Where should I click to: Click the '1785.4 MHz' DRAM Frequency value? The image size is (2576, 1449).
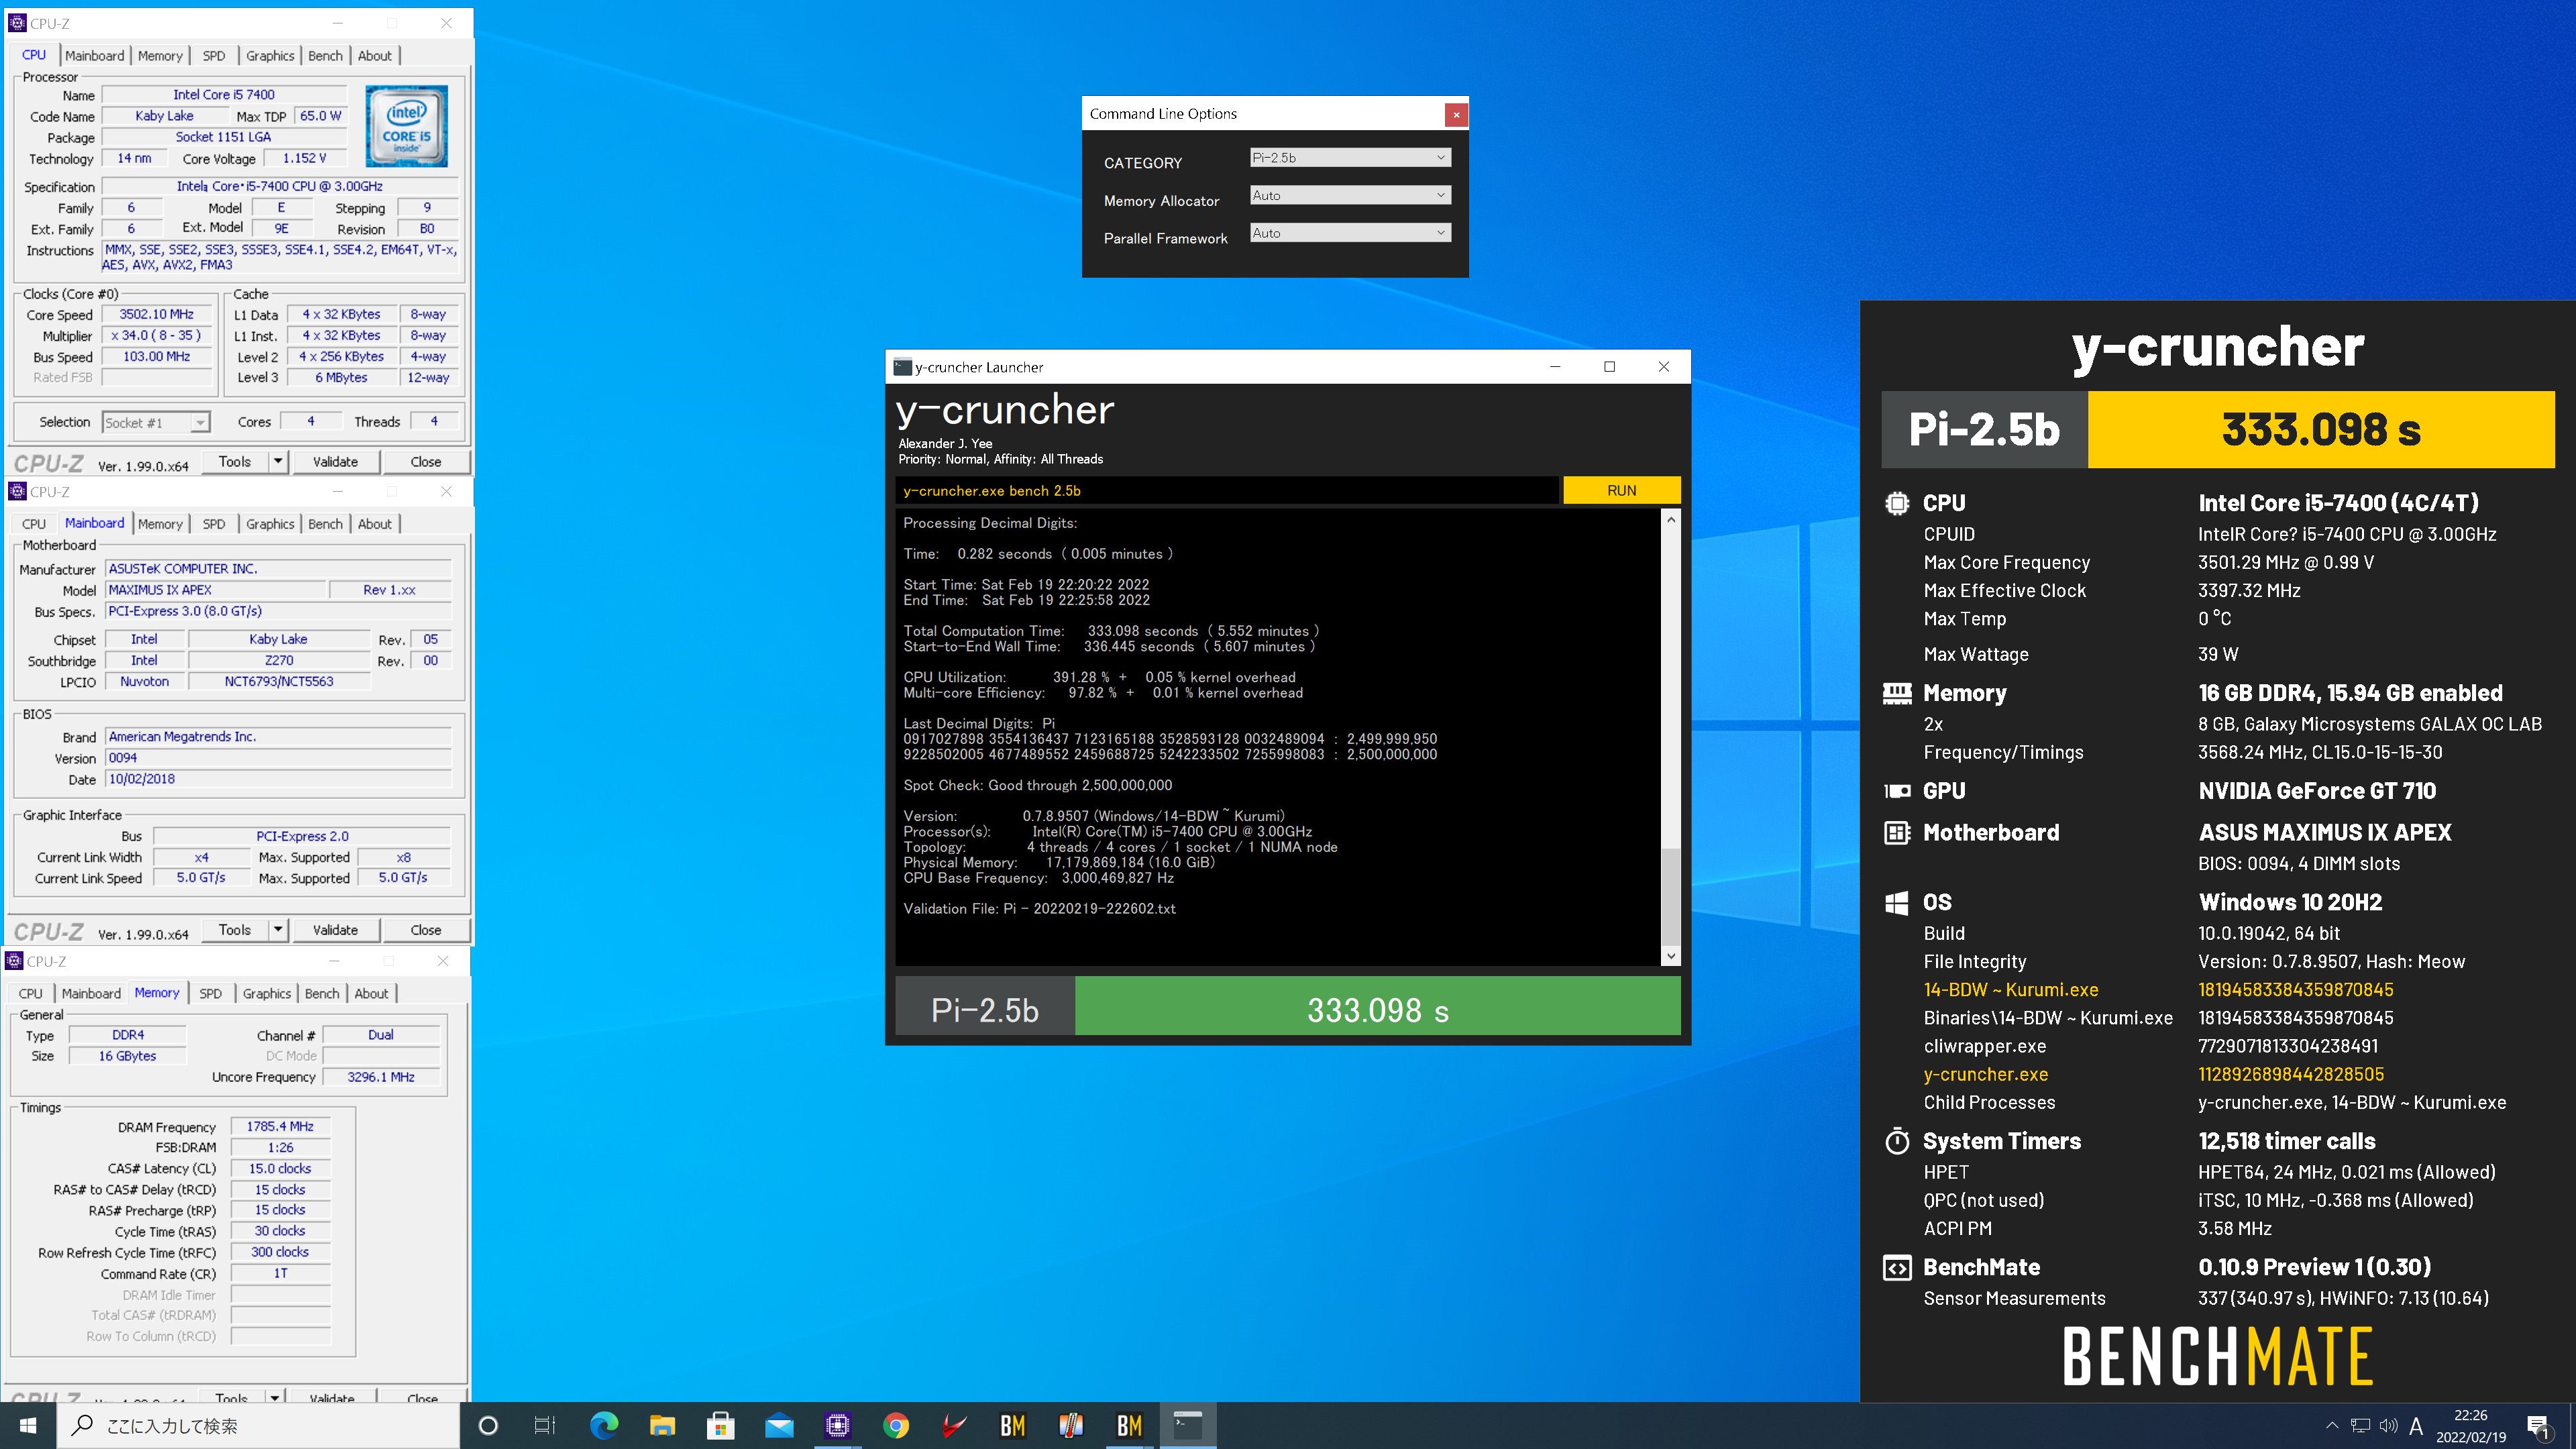pyautogui.click(x=280, y=1126)
